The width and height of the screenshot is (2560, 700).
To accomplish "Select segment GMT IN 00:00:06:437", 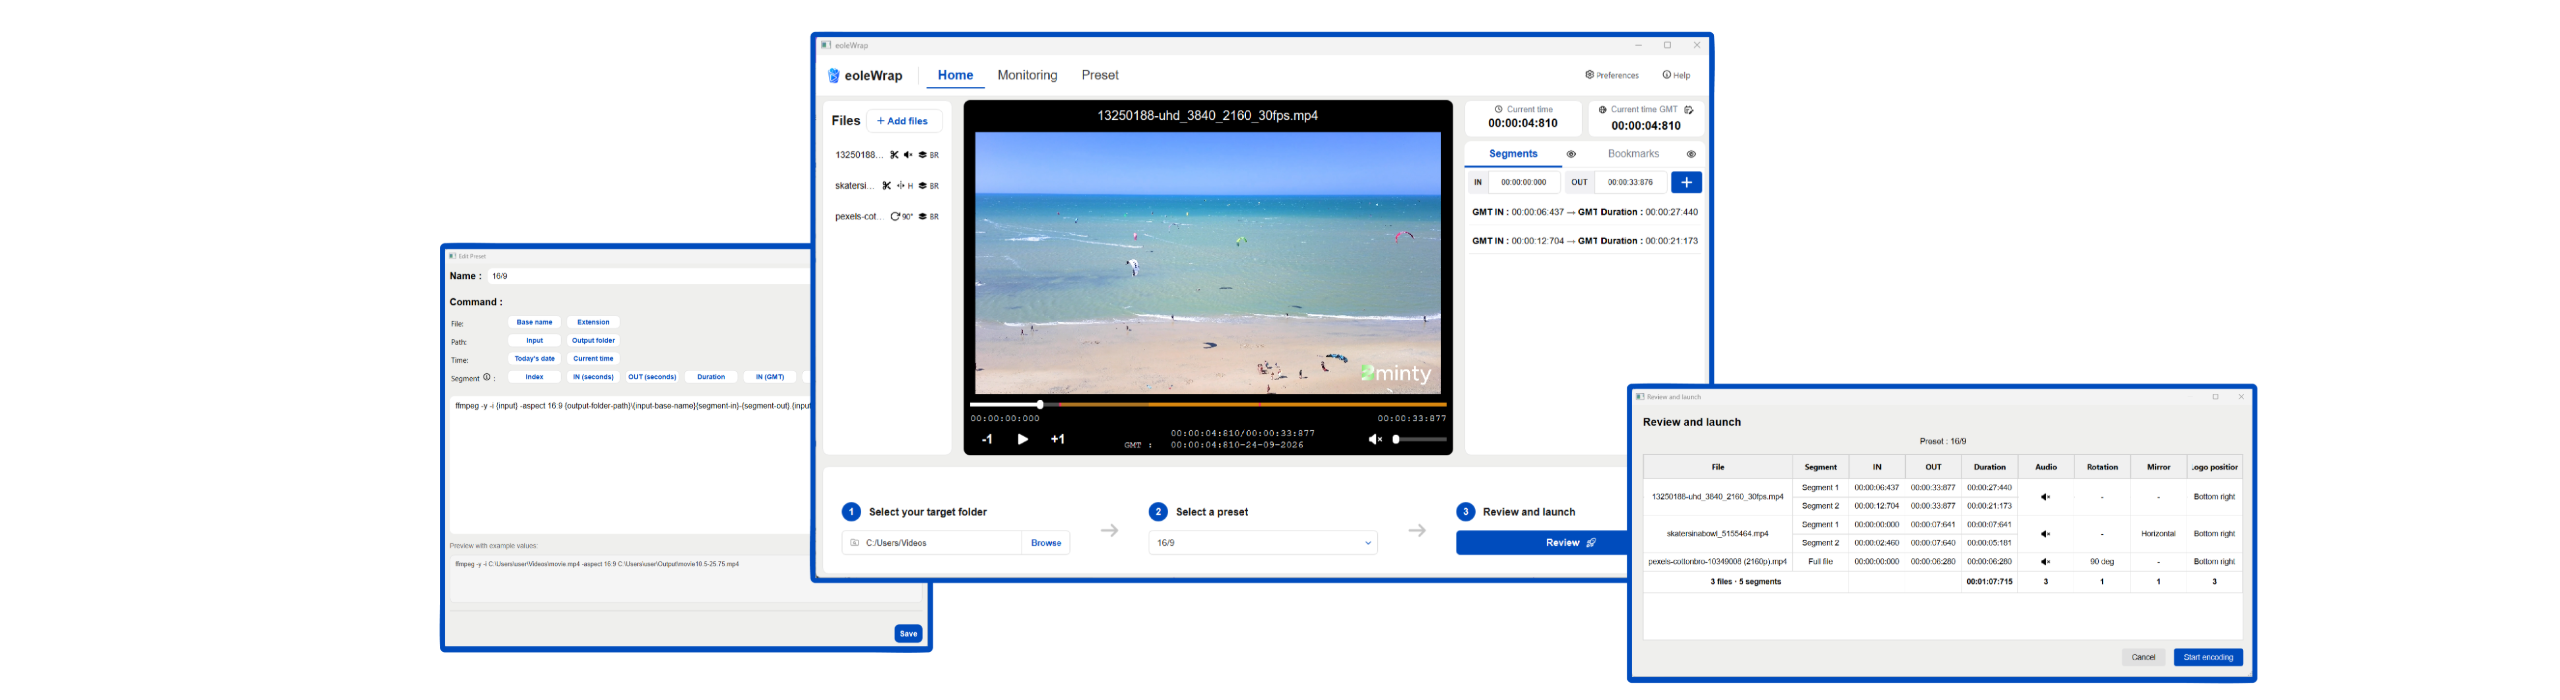I will pyautogui.click(x=1584, y=212).
